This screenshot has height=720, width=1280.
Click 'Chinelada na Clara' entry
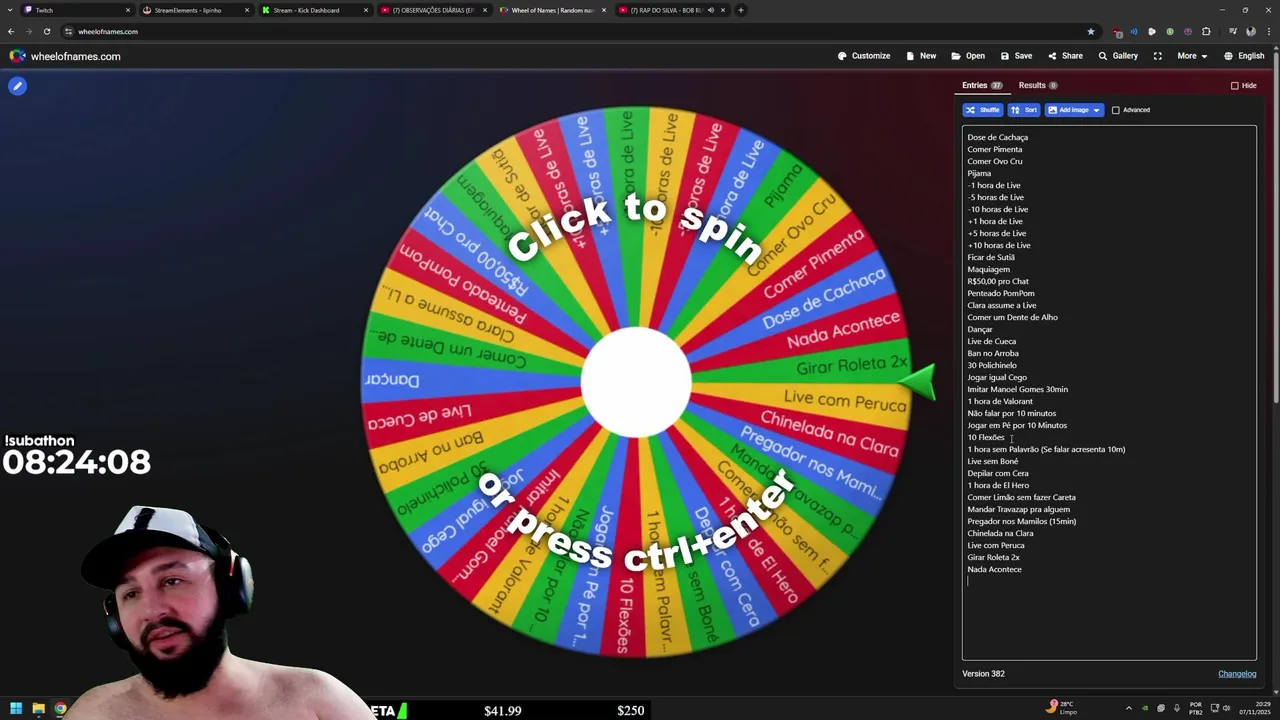1000,533
